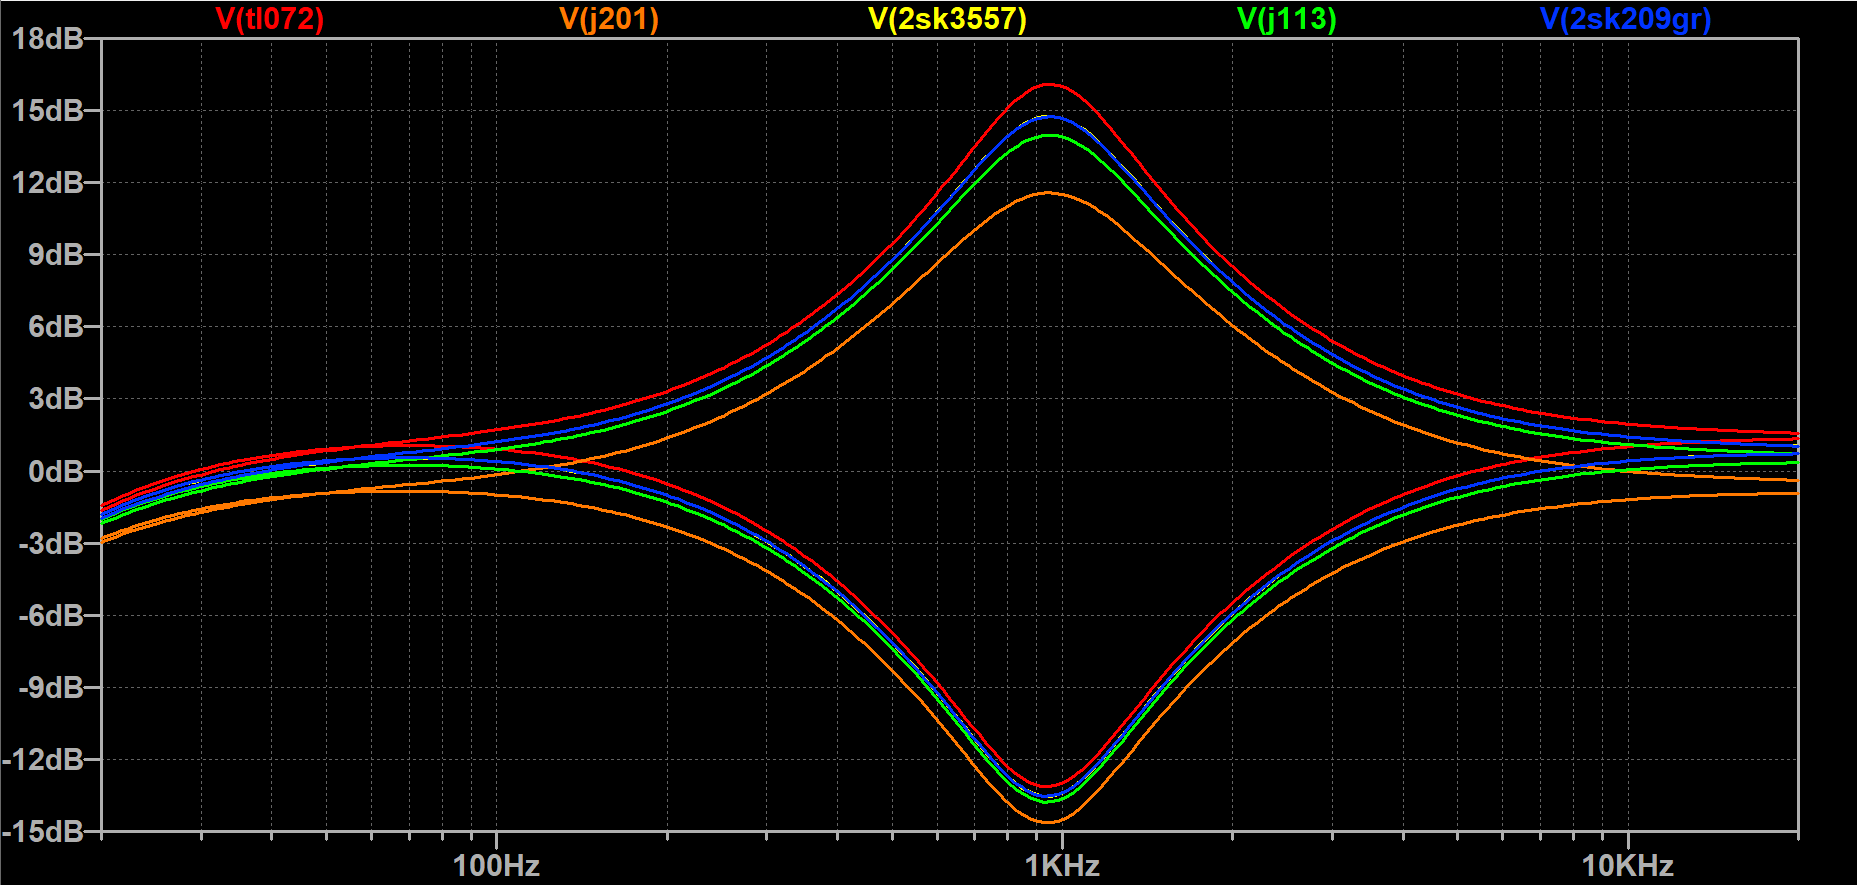1857x885 pixels.
Task: Click the -15dB vertical axis label
Action: tap(43, 832)
